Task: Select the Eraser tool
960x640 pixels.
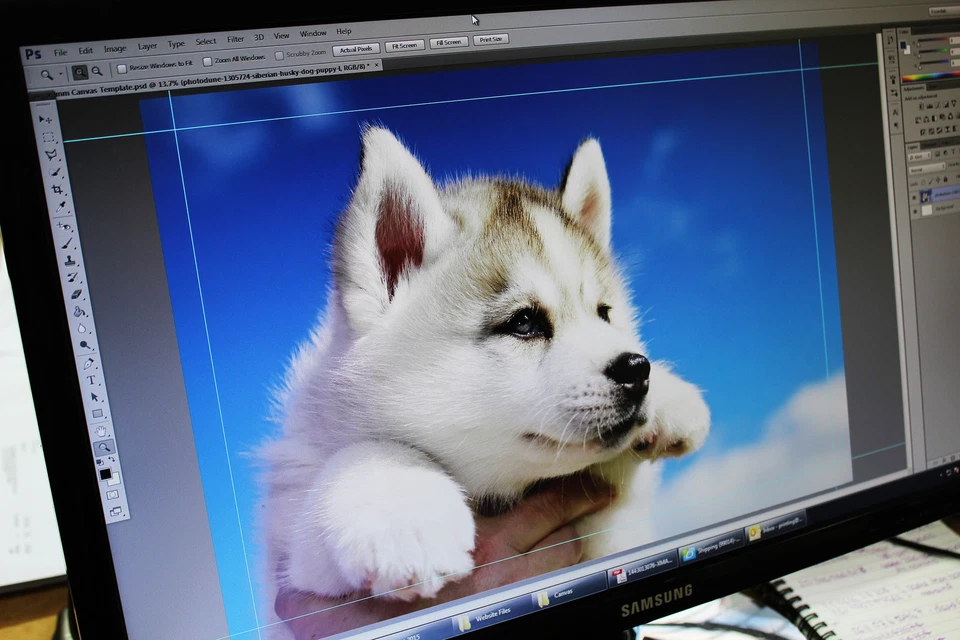Action: click(77, 295)
